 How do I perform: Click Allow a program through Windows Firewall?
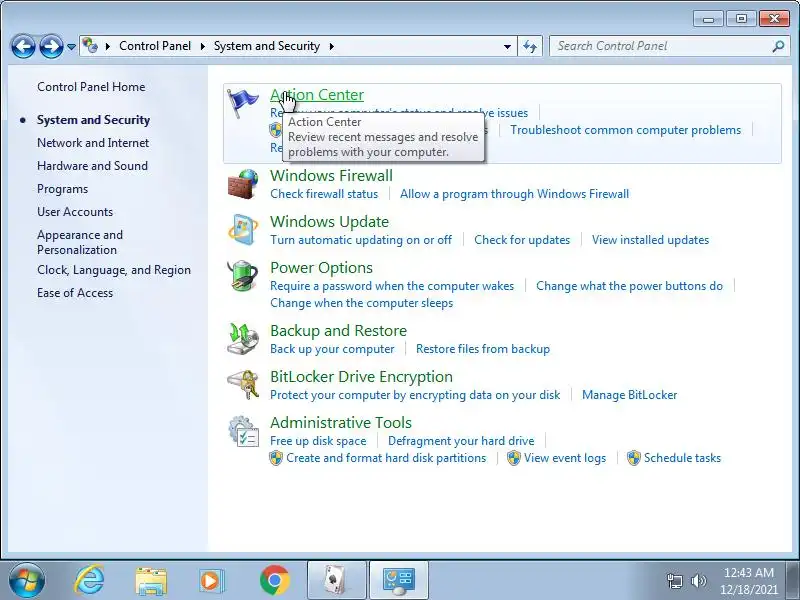(514, 194)
